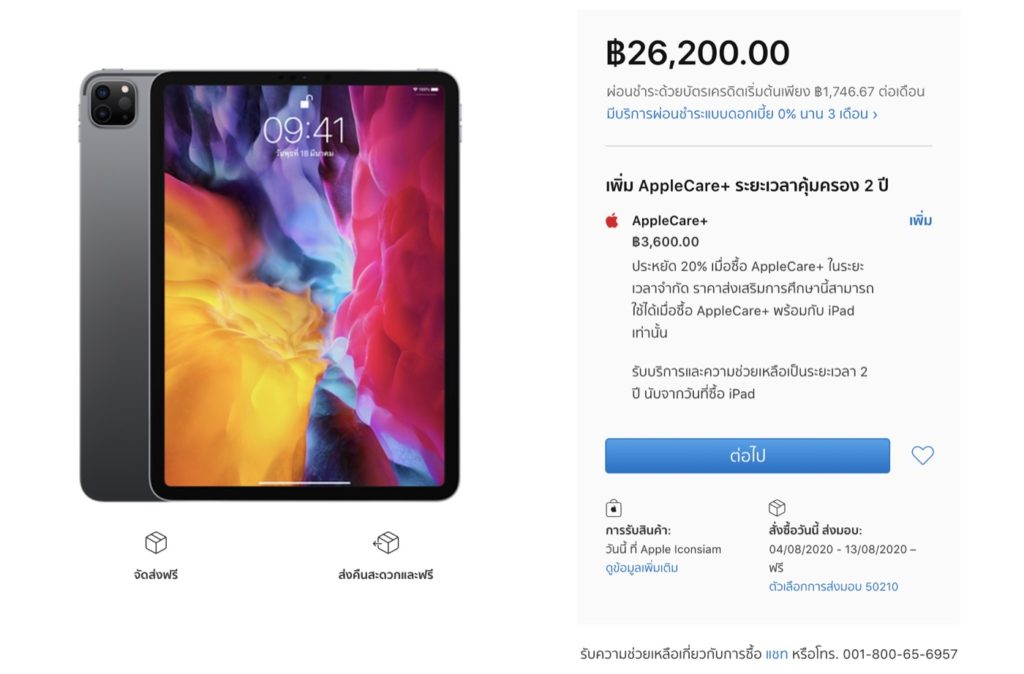
Task: Click the iPad Pro product image
Action: [270, 285]
